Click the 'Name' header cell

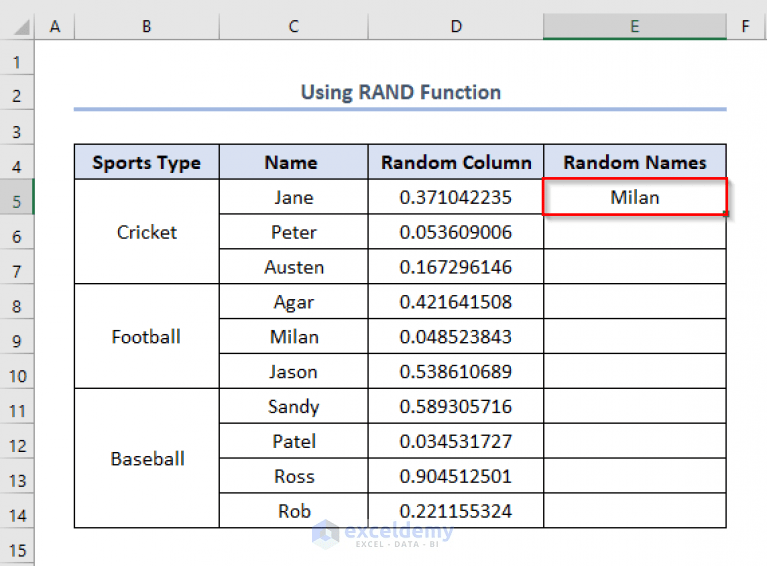293,162
